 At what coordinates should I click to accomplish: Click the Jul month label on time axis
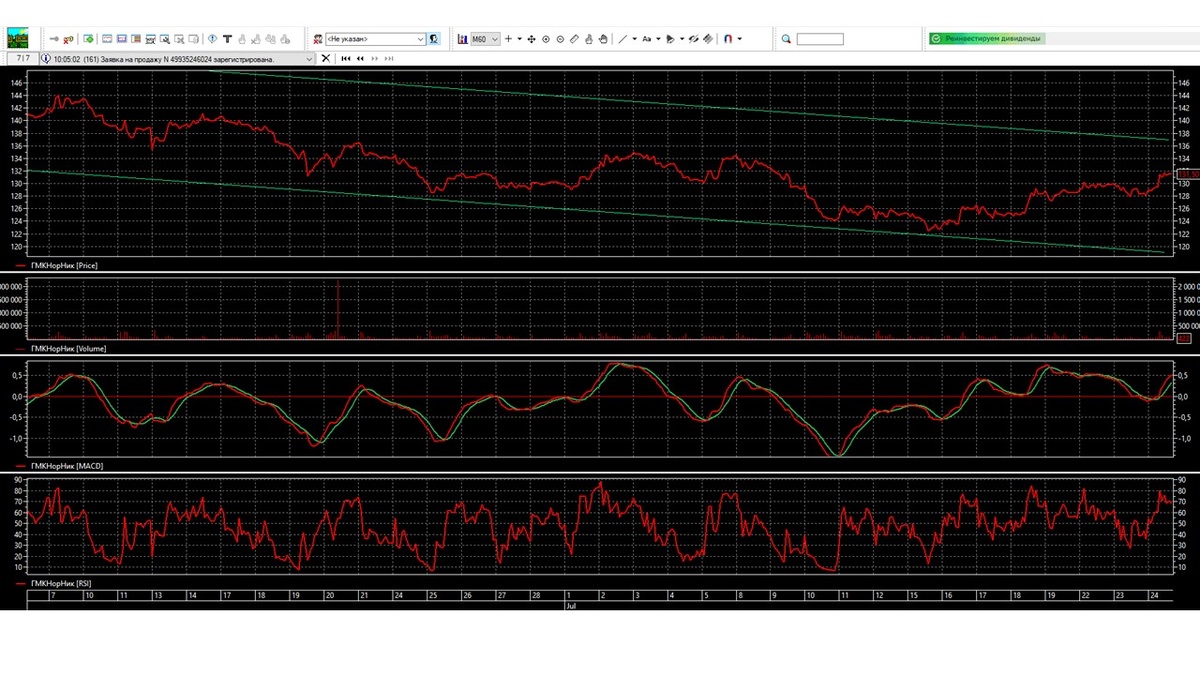571,606
